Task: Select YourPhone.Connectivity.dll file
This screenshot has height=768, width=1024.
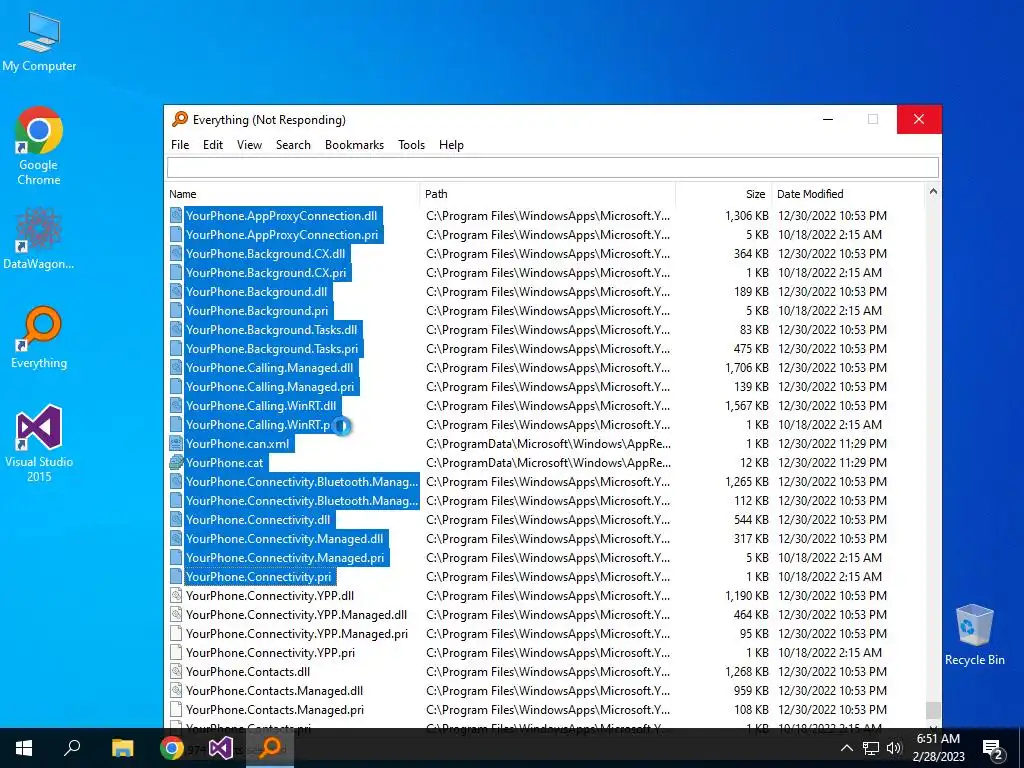Action: pyautogui.click(x=258, y=520)
